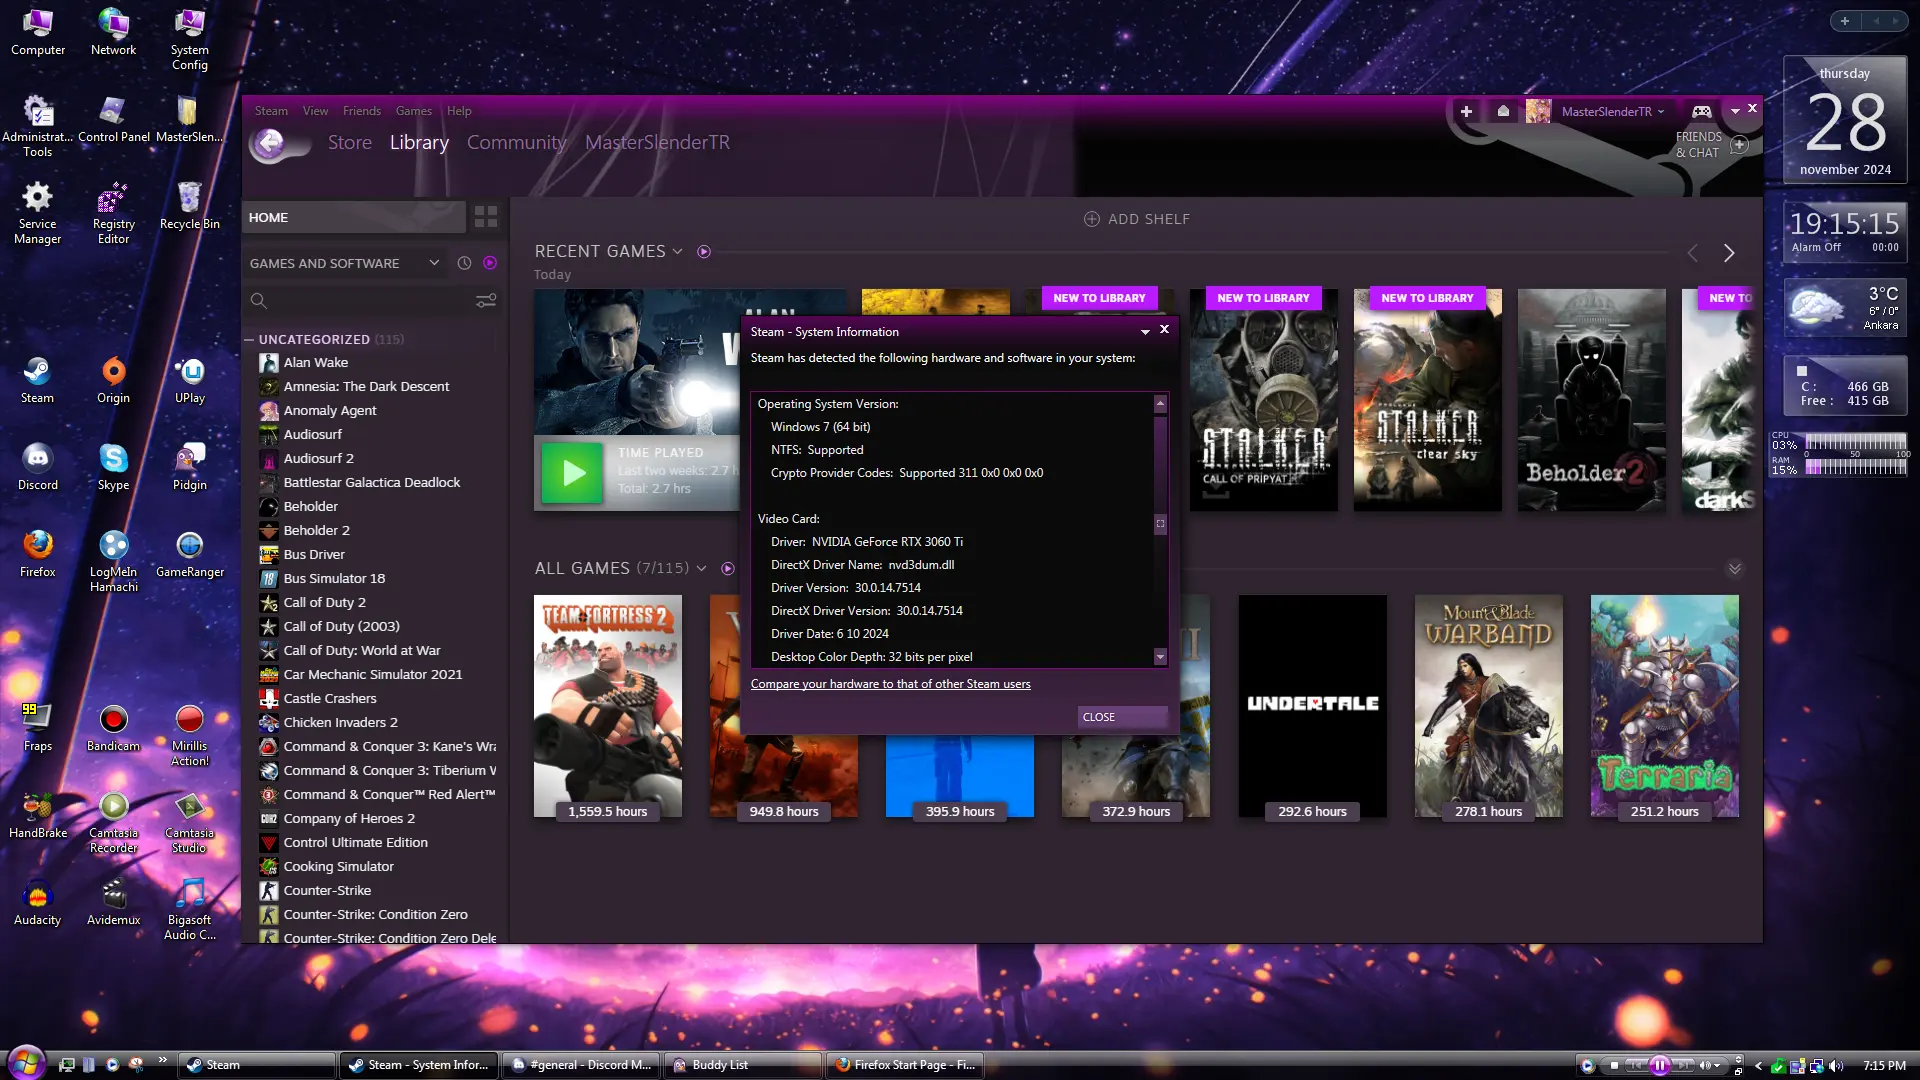
Task: Open Steam notifications bell icon
Action: tap(1503, 111)
